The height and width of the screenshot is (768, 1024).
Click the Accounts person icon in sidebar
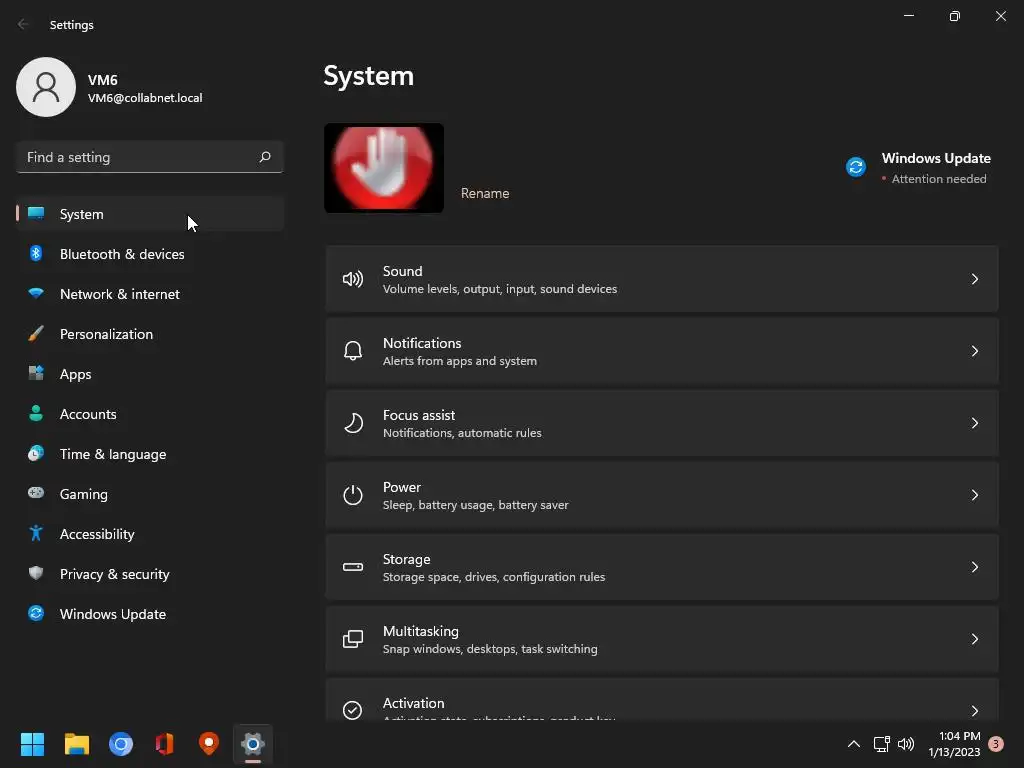tap(36, 413)
